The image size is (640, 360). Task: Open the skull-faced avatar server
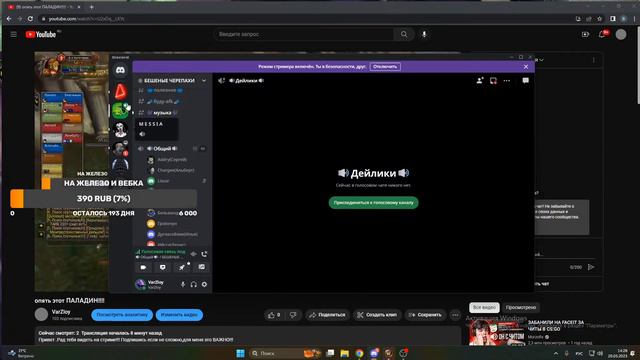(x=120, y=130)
